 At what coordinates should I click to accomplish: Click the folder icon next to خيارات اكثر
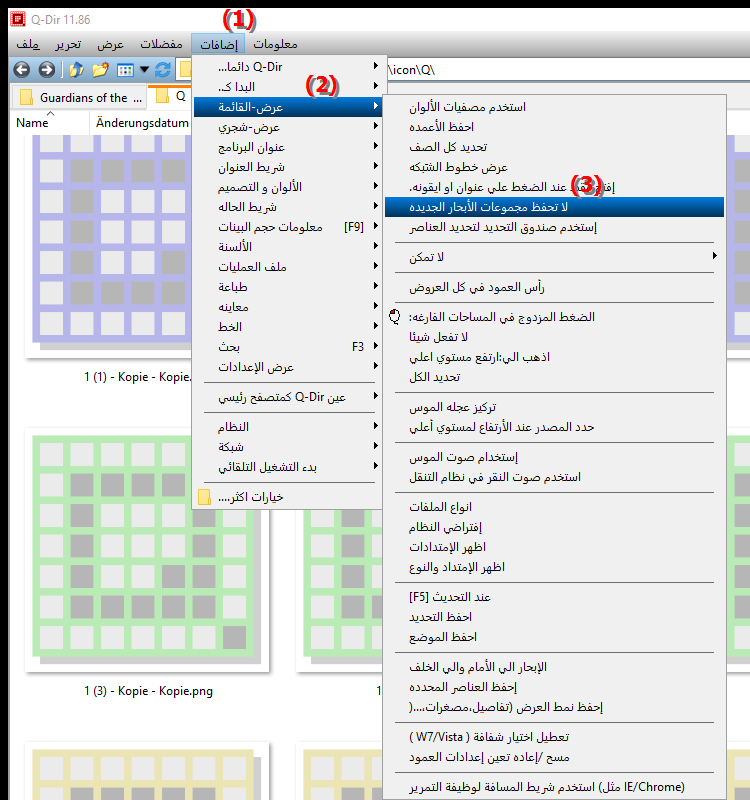tap(204, 497)
